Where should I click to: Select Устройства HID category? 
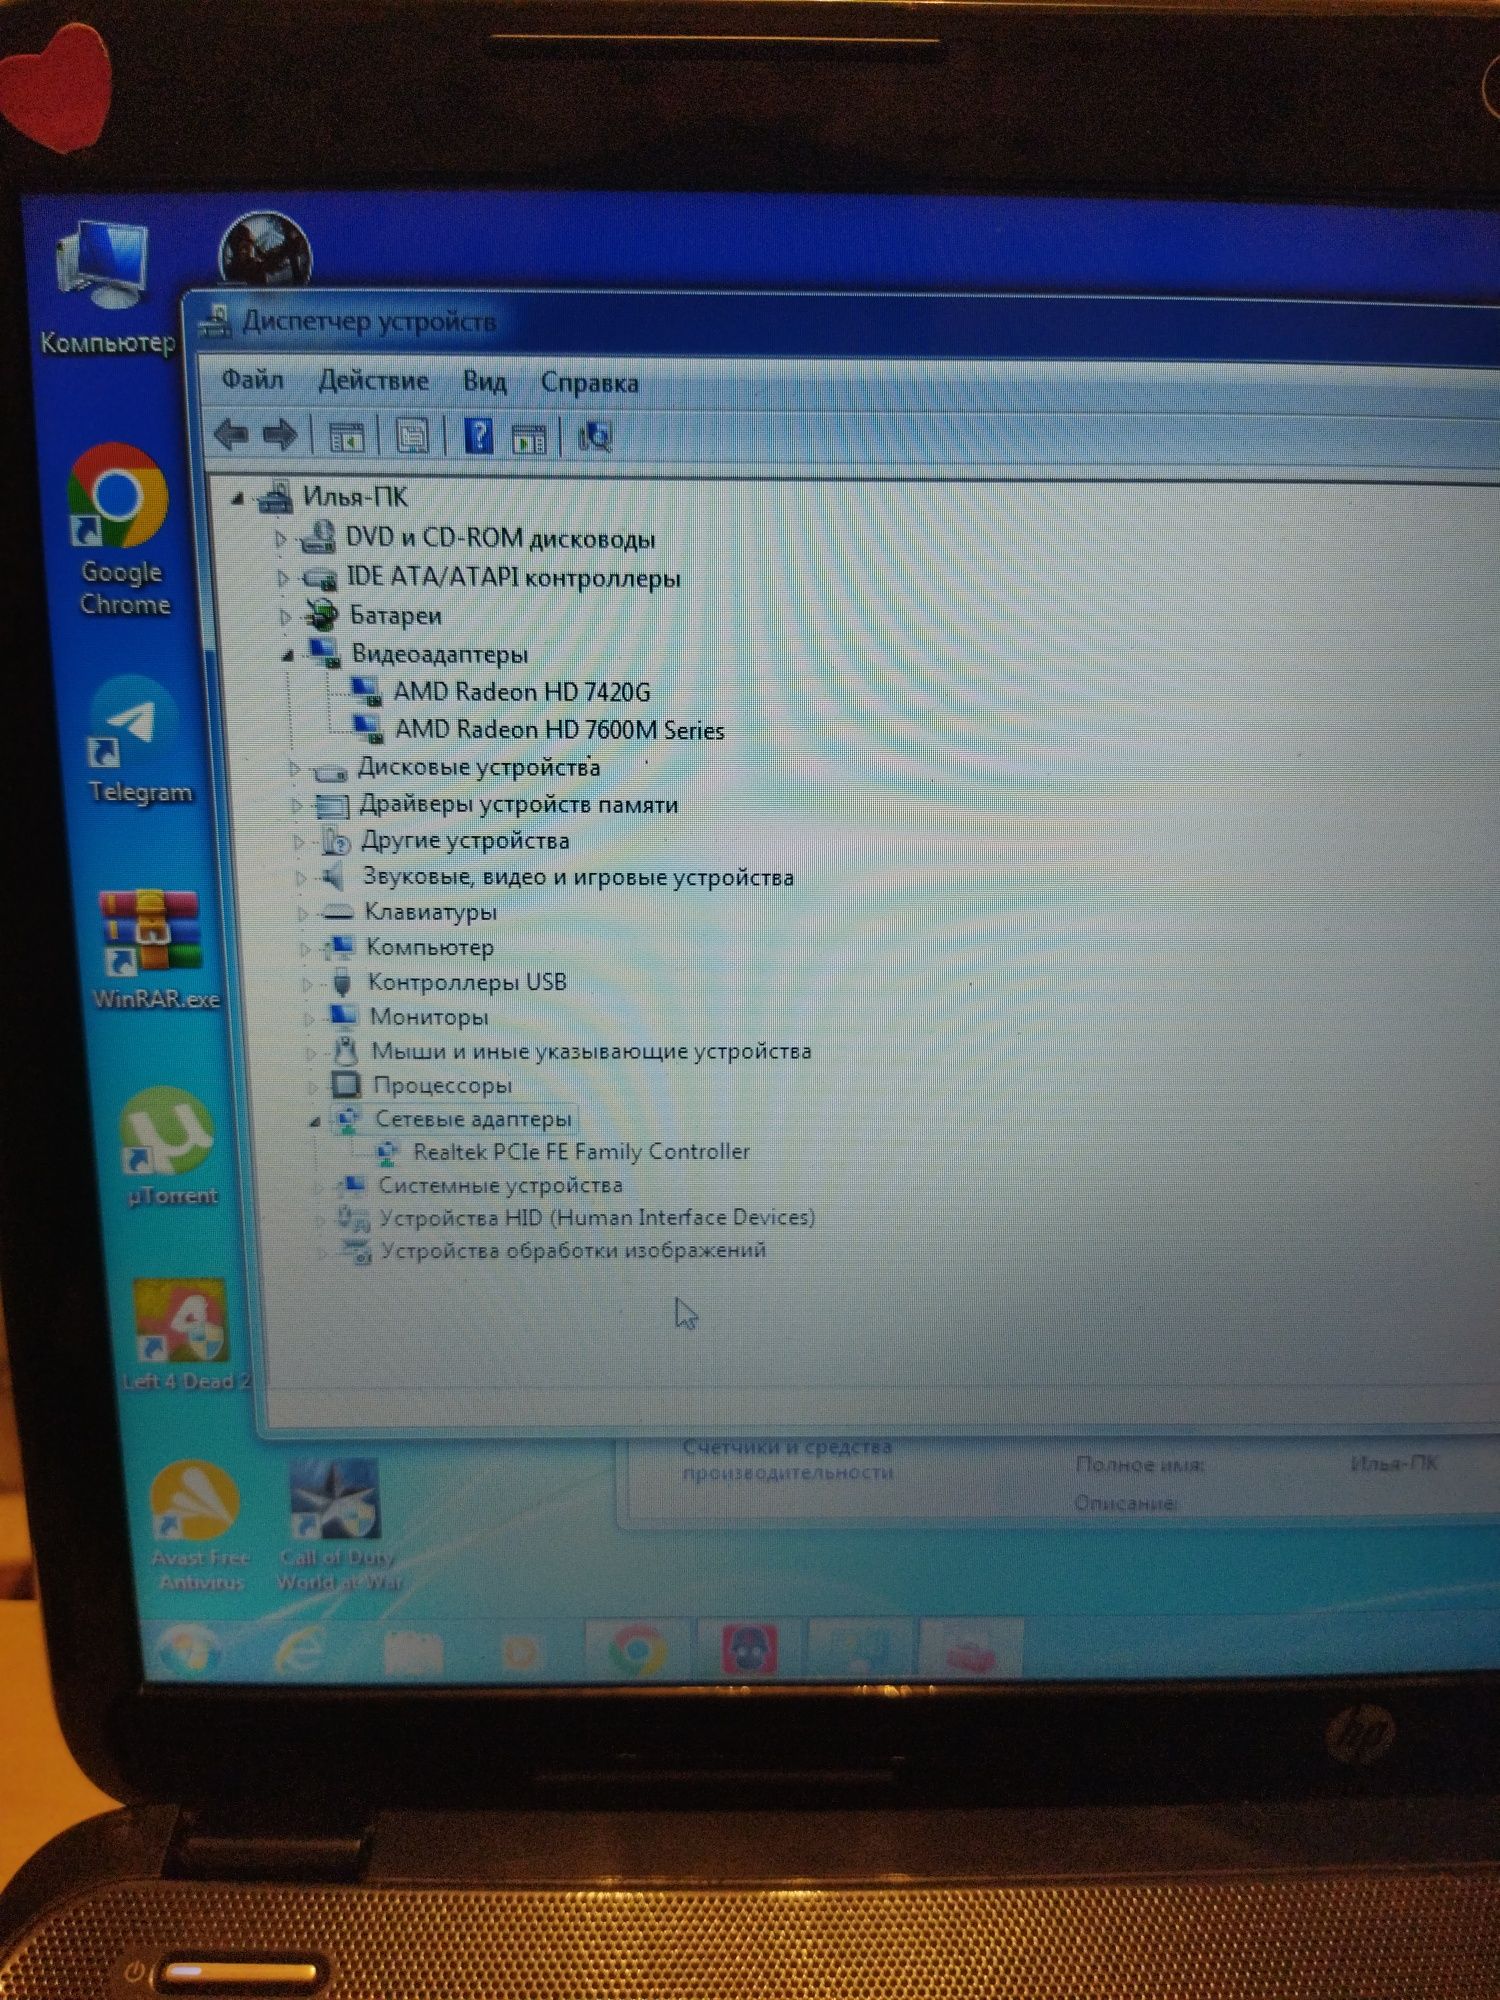[597, 1218]
